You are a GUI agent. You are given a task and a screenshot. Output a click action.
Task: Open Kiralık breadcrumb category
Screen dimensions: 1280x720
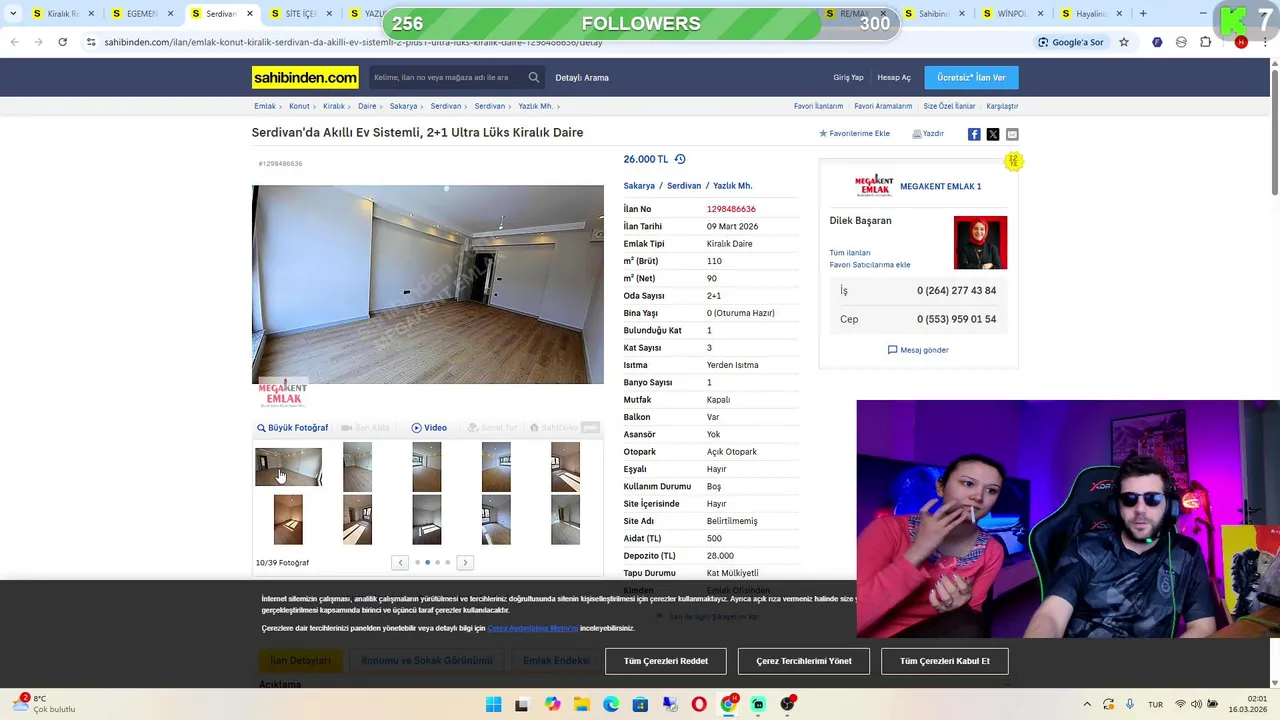pos(334,106)
